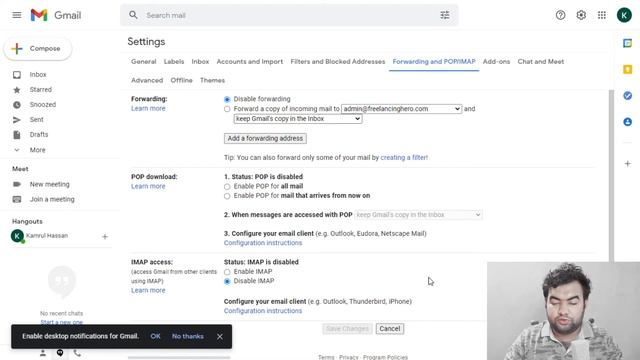The width and height of the screenshot is (640, 360).
Task: Open IMAP access Learn more link
Action: coord(148,290)
